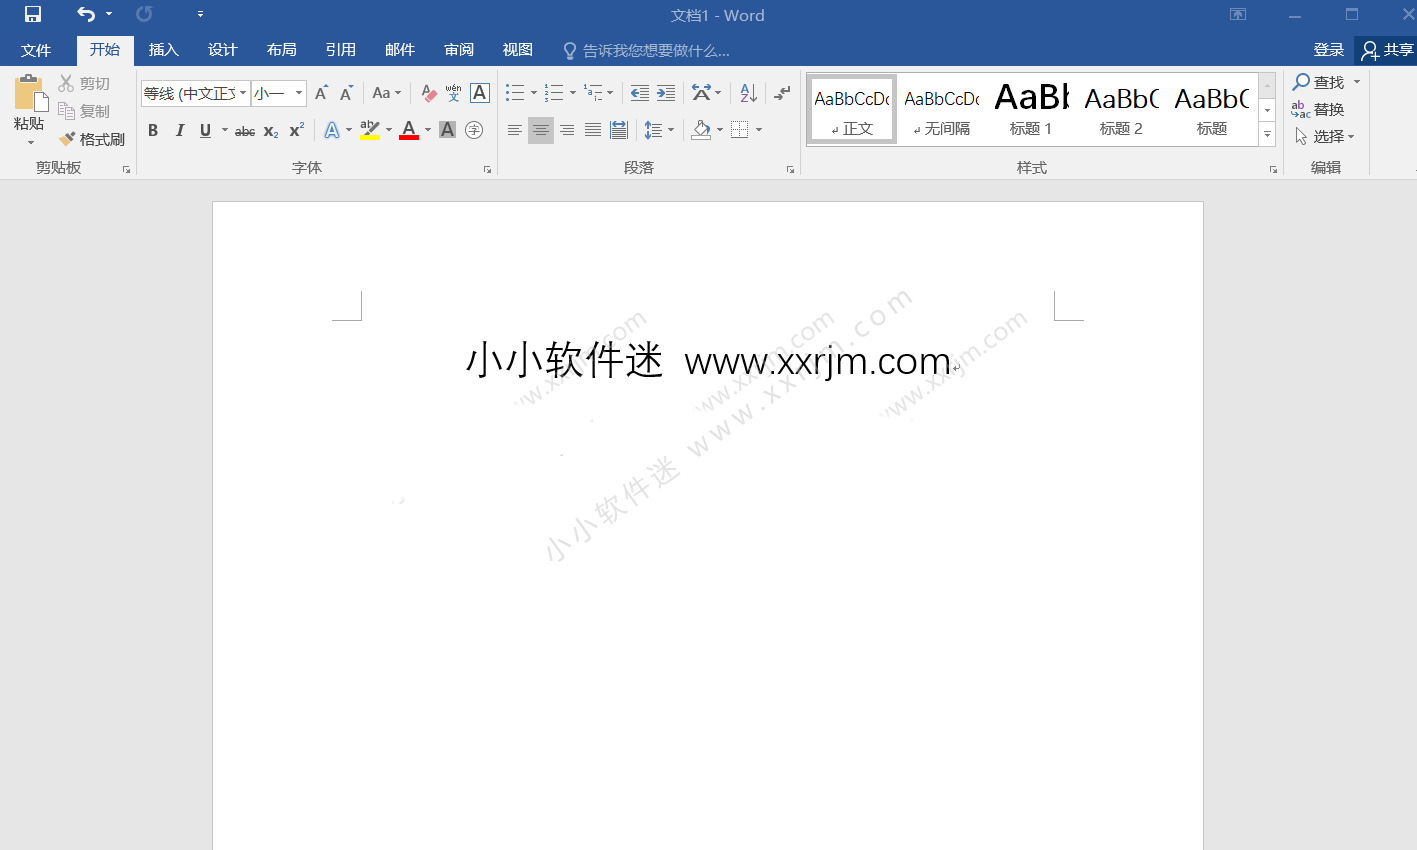The height and width of the screenshot is (850, 1417).
Task: Toggle italic formatting
Action: coord(180,130)
